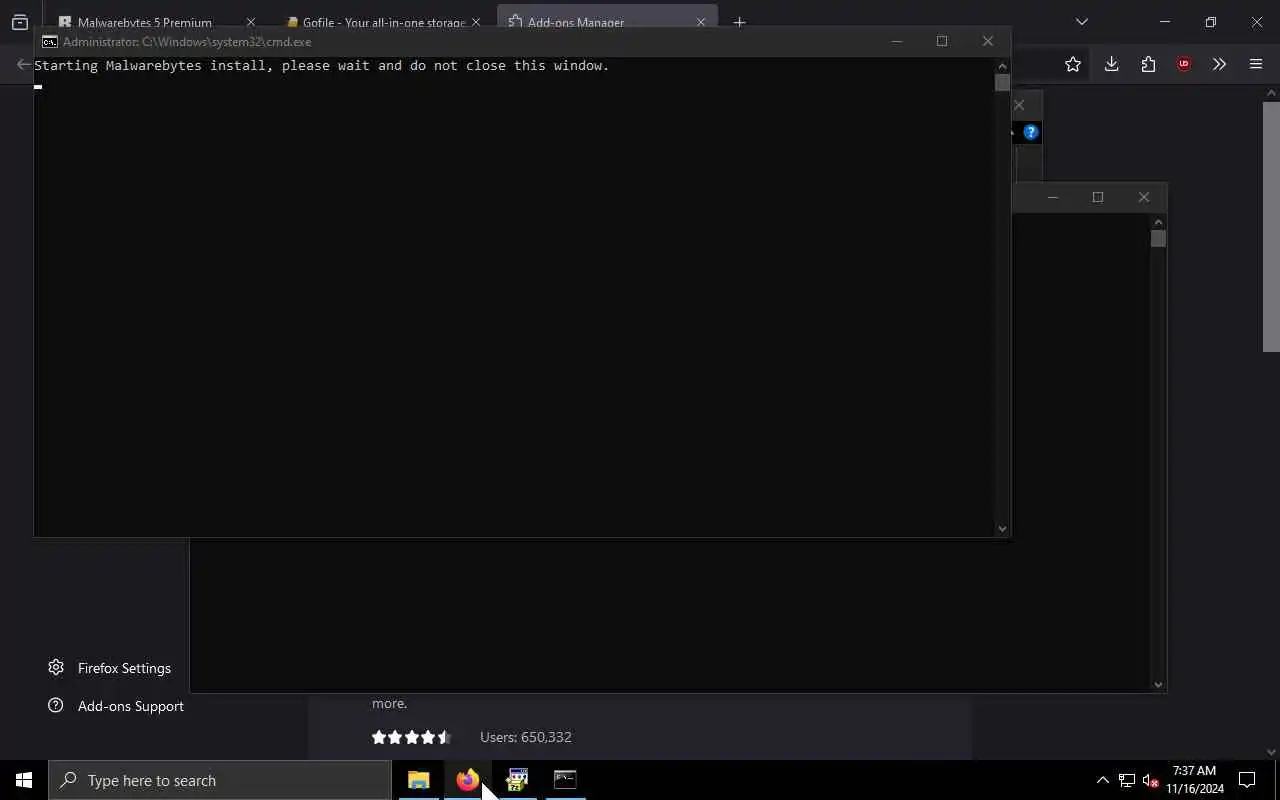1280x800 pixels.
Task: Click the 'Users: 650,332' text
Action: click(526, 737)
